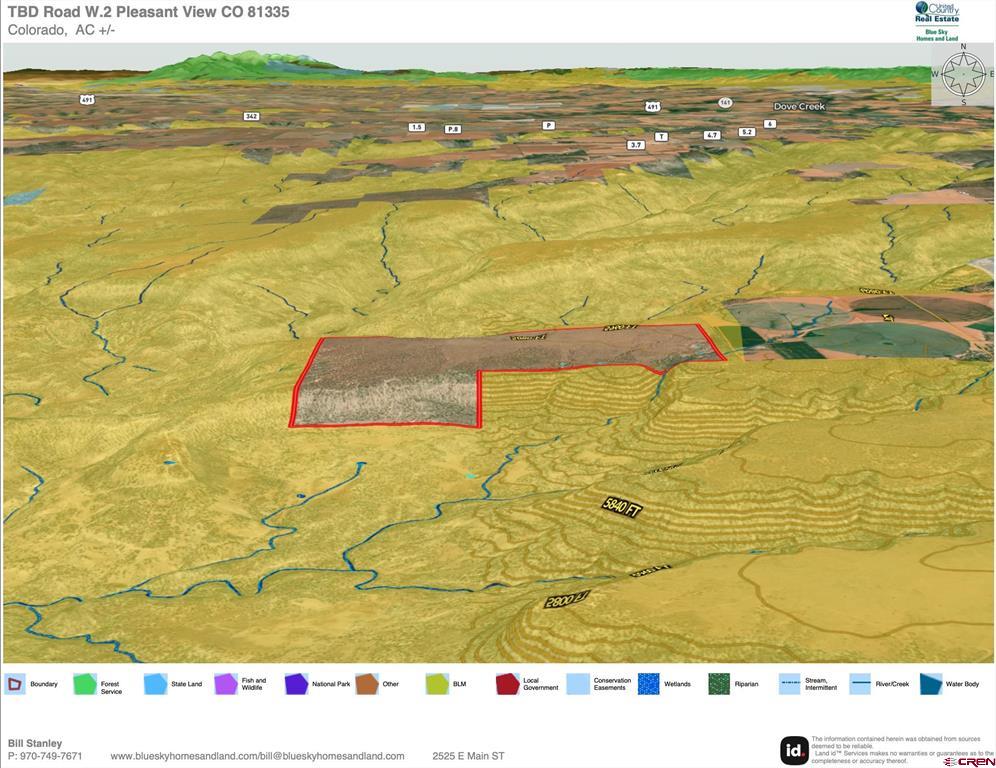The image size is (996, 768).
Task: Click inside the red-outlined property parcel
Action: (400, 380)
